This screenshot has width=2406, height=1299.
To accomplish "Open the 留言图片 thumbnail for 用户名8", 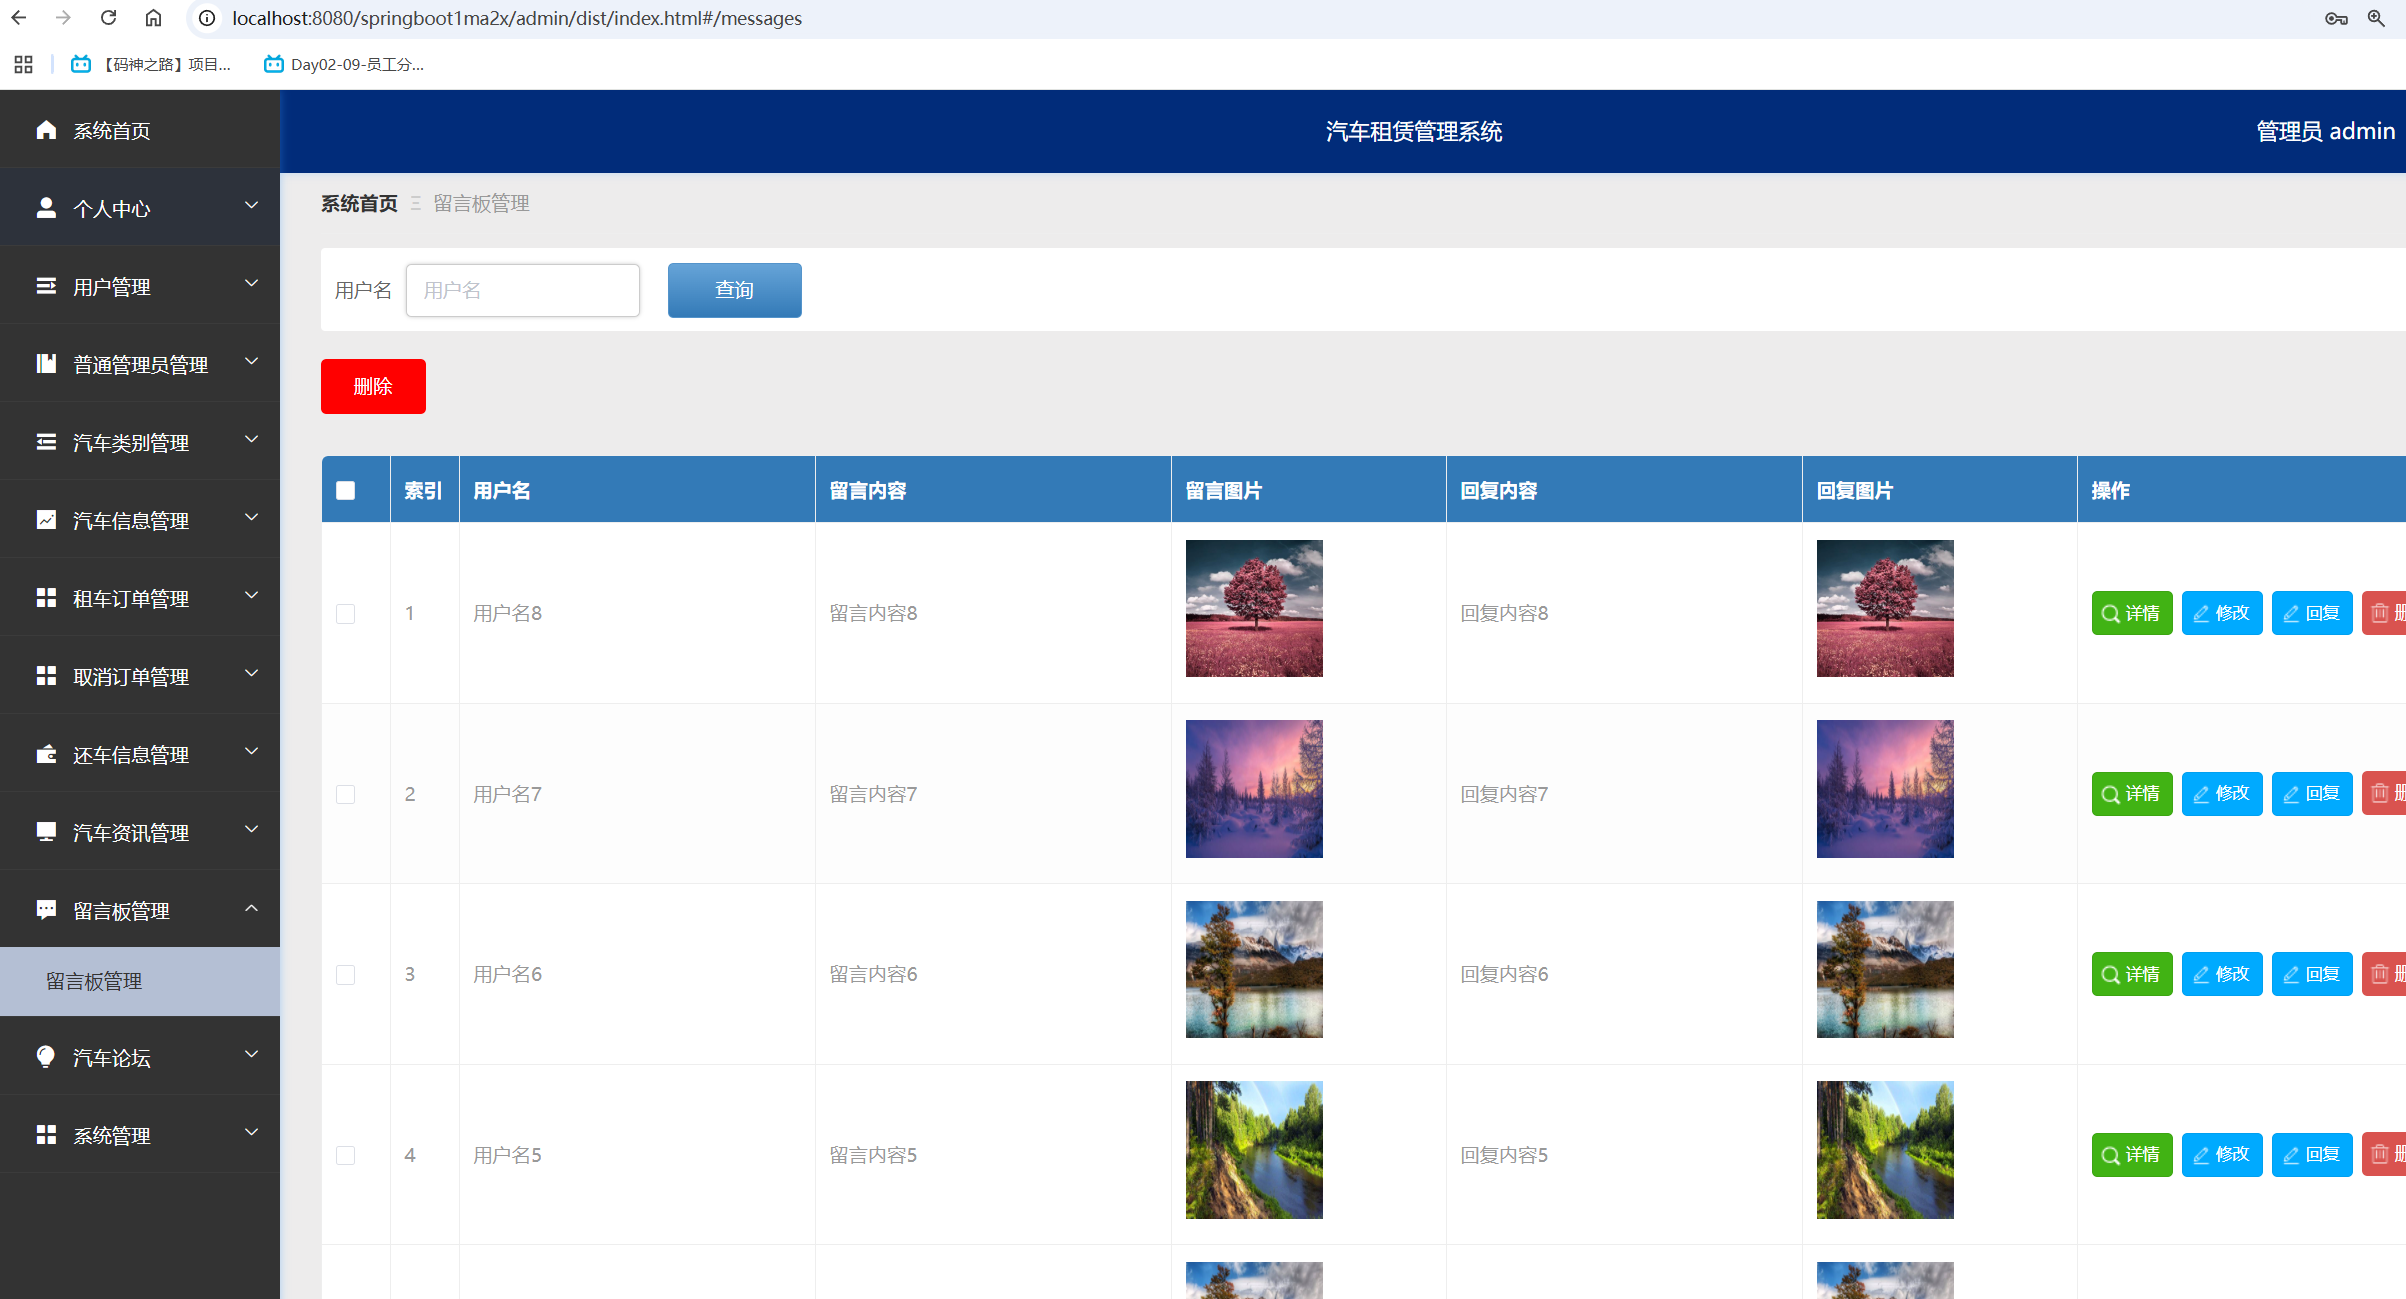I will point(1254,608).
